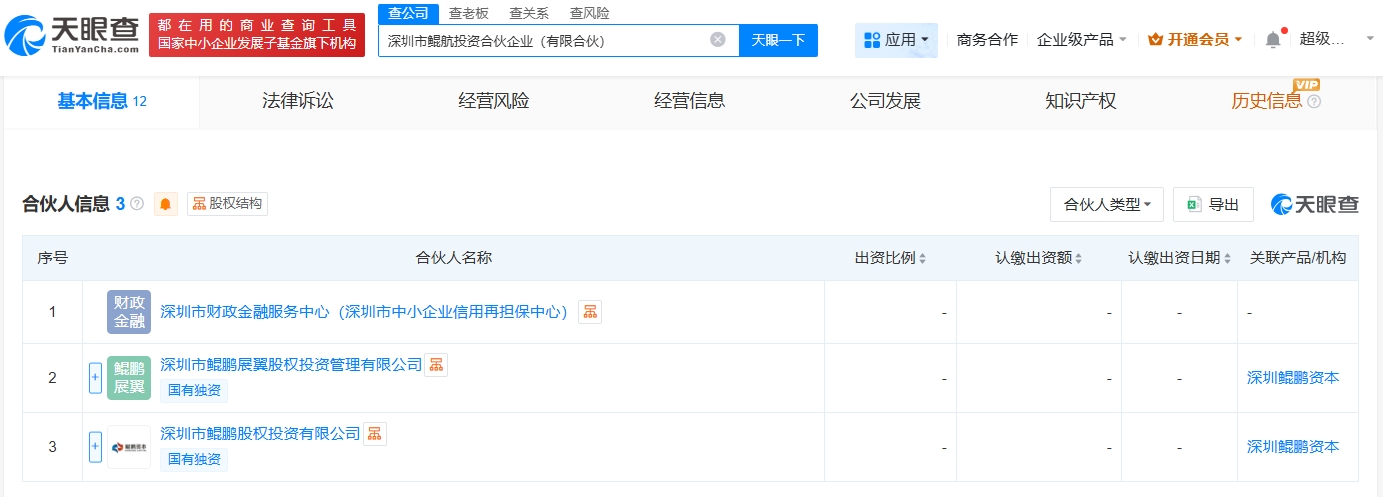The image size is (1383, 497).
Task: Open equity structure icon for 深圳市鲲鹏股权投资有限公司
Action: click(375, 434)
